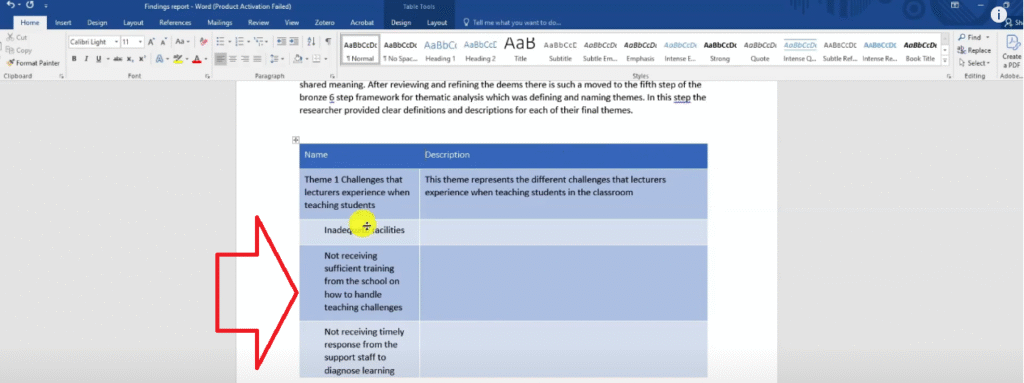
Task: Decrease font size with Shrink Font icon
Action: tap(164, 42)
